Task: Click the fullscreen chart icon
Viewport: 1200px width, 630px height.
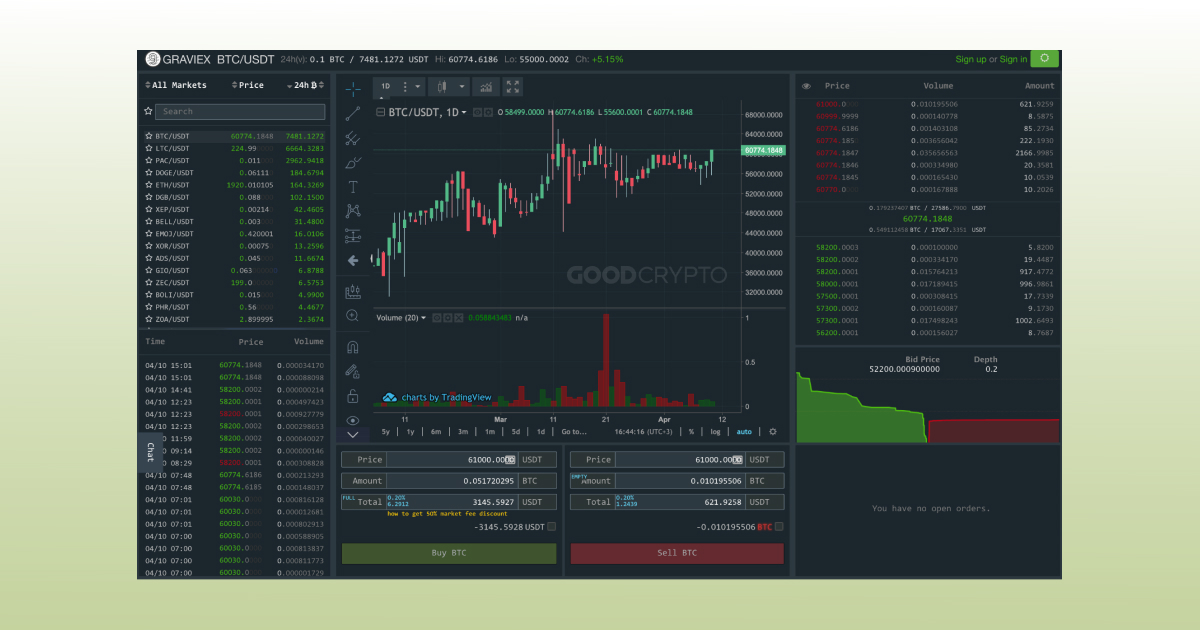Action: (513, 87)
